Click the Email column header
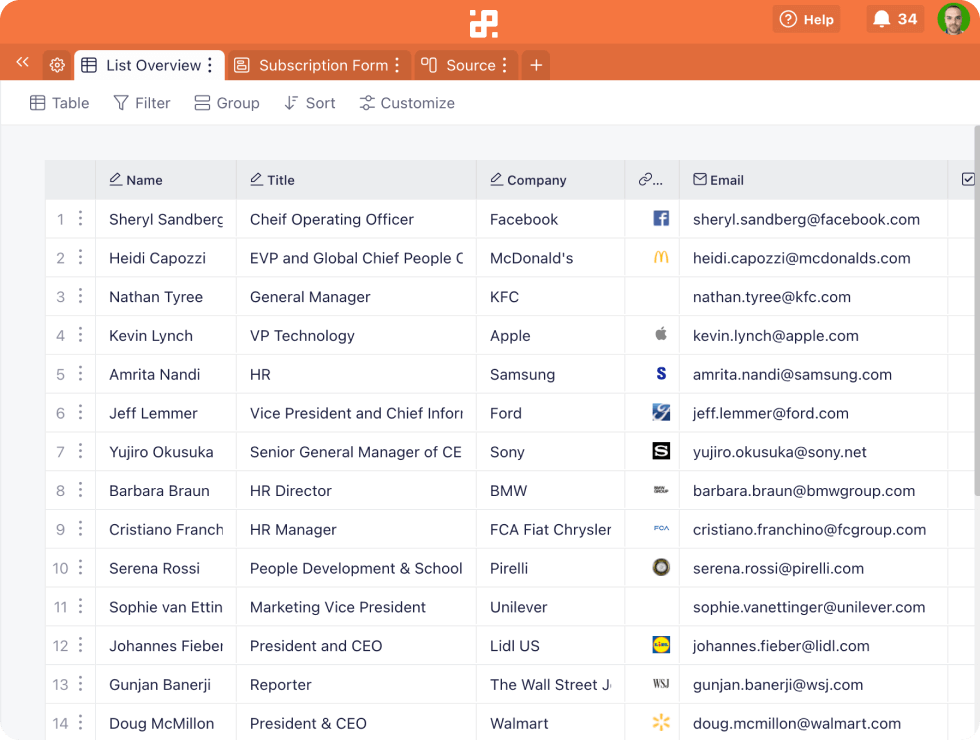This screenshot has width=980, height=740. coord(814,180)
